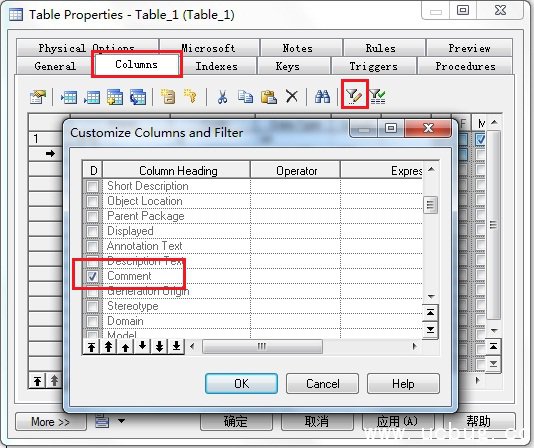Click the Table Properties title bar icon
534x448 pixels.
(x=16, y=15)
